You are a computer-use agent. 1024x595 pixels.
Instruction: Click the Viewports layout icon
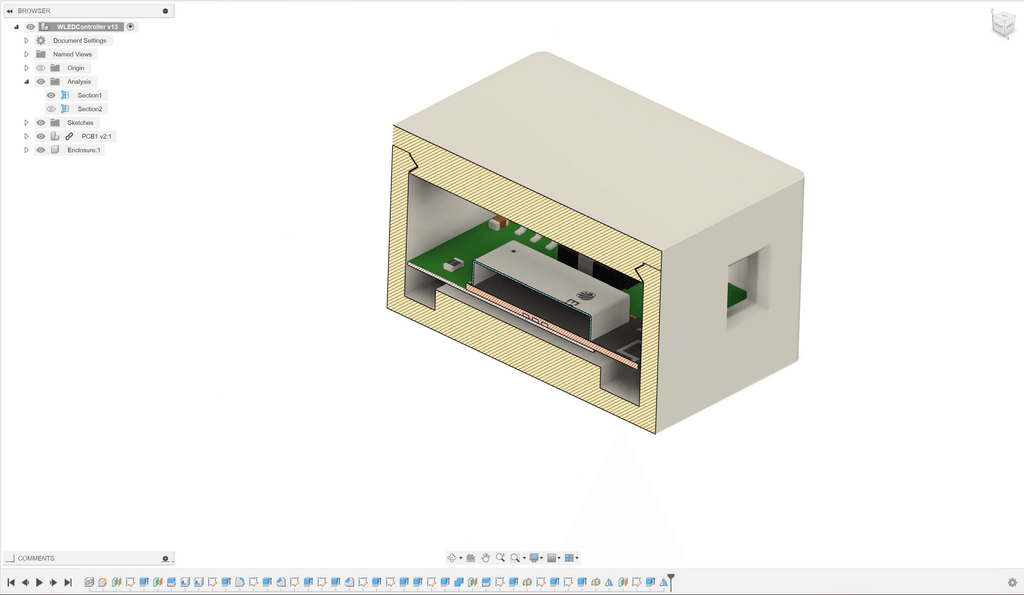point(569,558)
